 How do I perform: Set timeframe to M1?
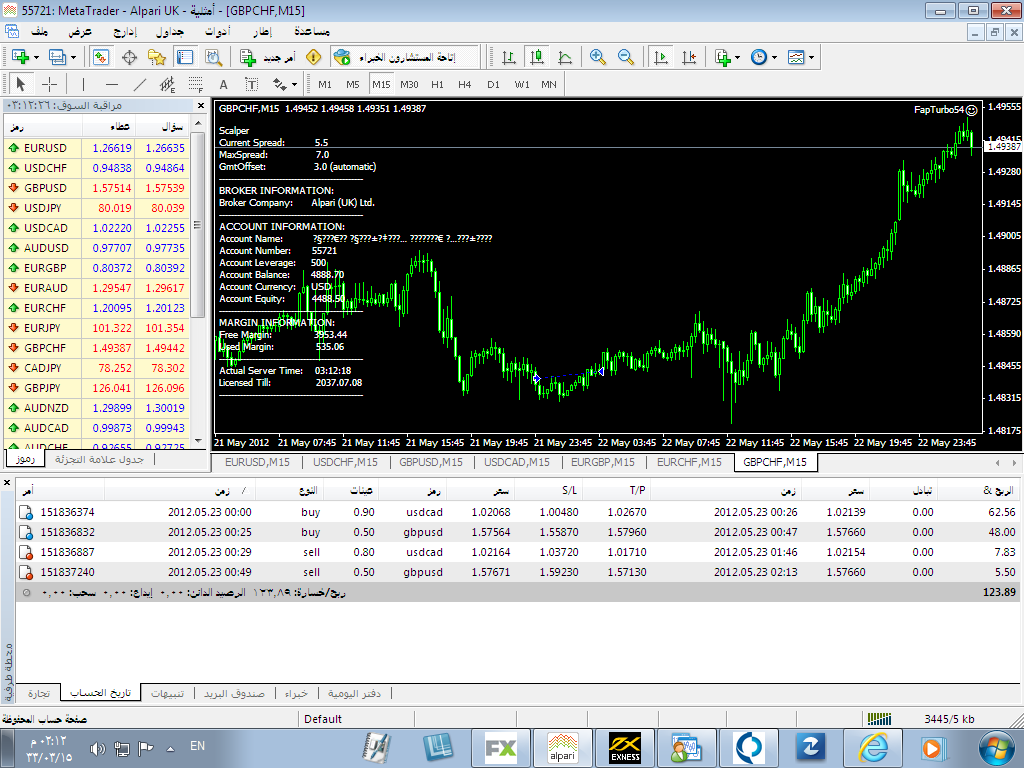pyautogui.click(x=325, y=84)
